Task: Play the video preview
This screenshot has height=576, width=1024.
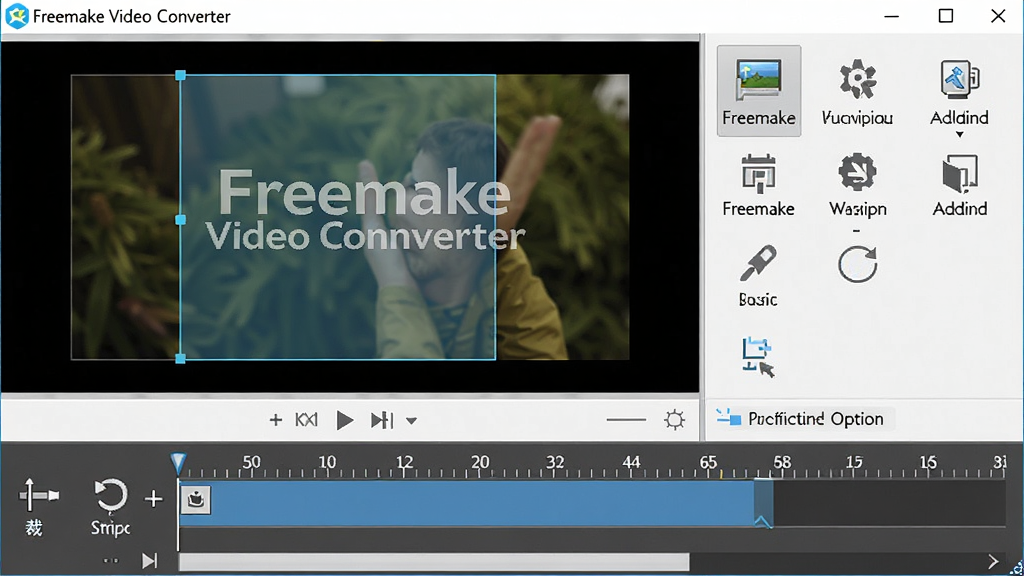Action: 344,420
